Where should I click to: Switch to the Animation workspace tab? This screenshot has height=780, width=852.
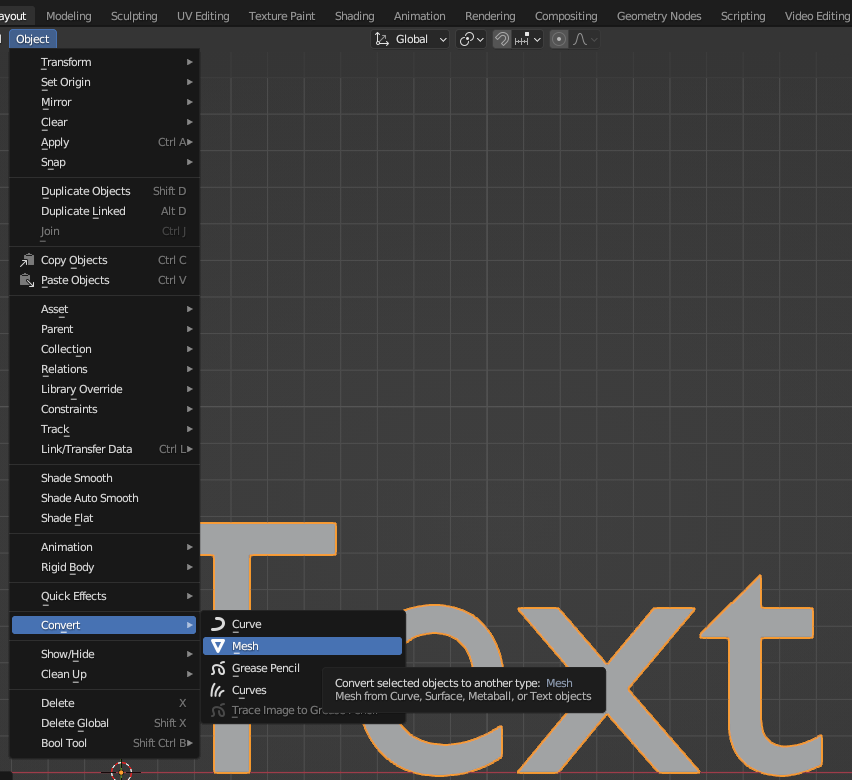[419, 16]
